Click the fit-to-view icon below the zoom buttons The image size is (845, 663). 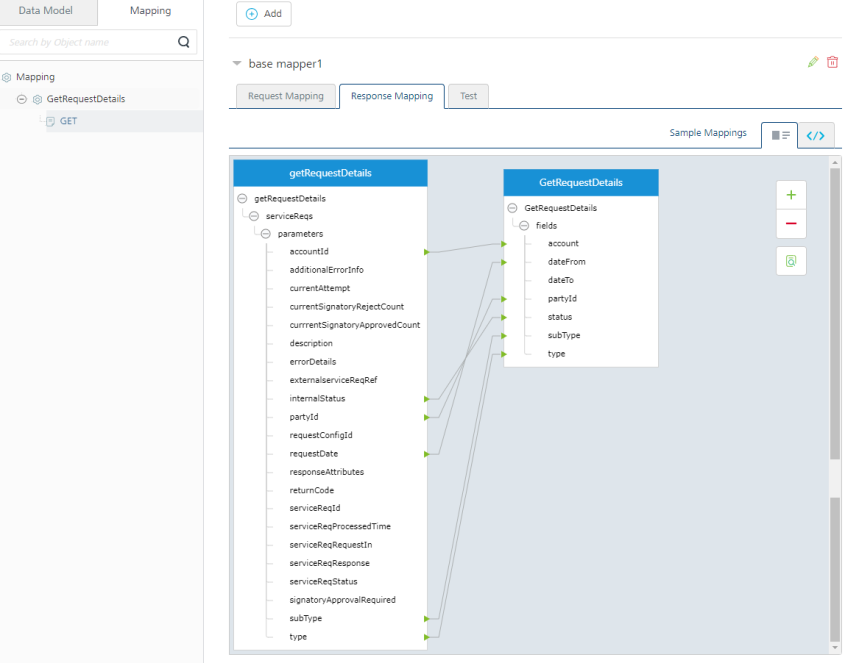[791, 261]
